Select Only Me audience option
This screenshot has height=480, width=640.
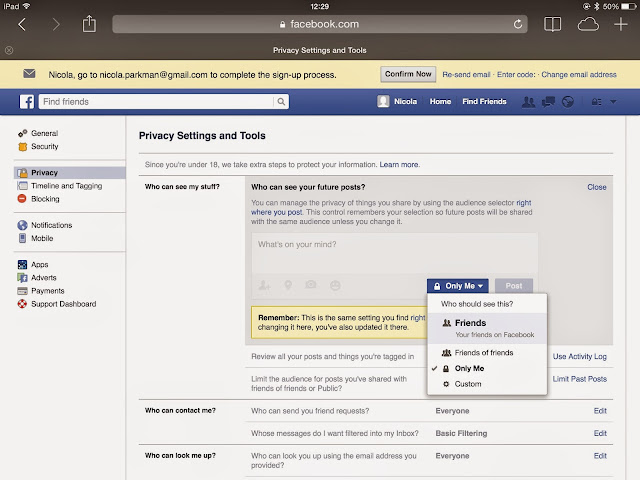coord(487,369)
